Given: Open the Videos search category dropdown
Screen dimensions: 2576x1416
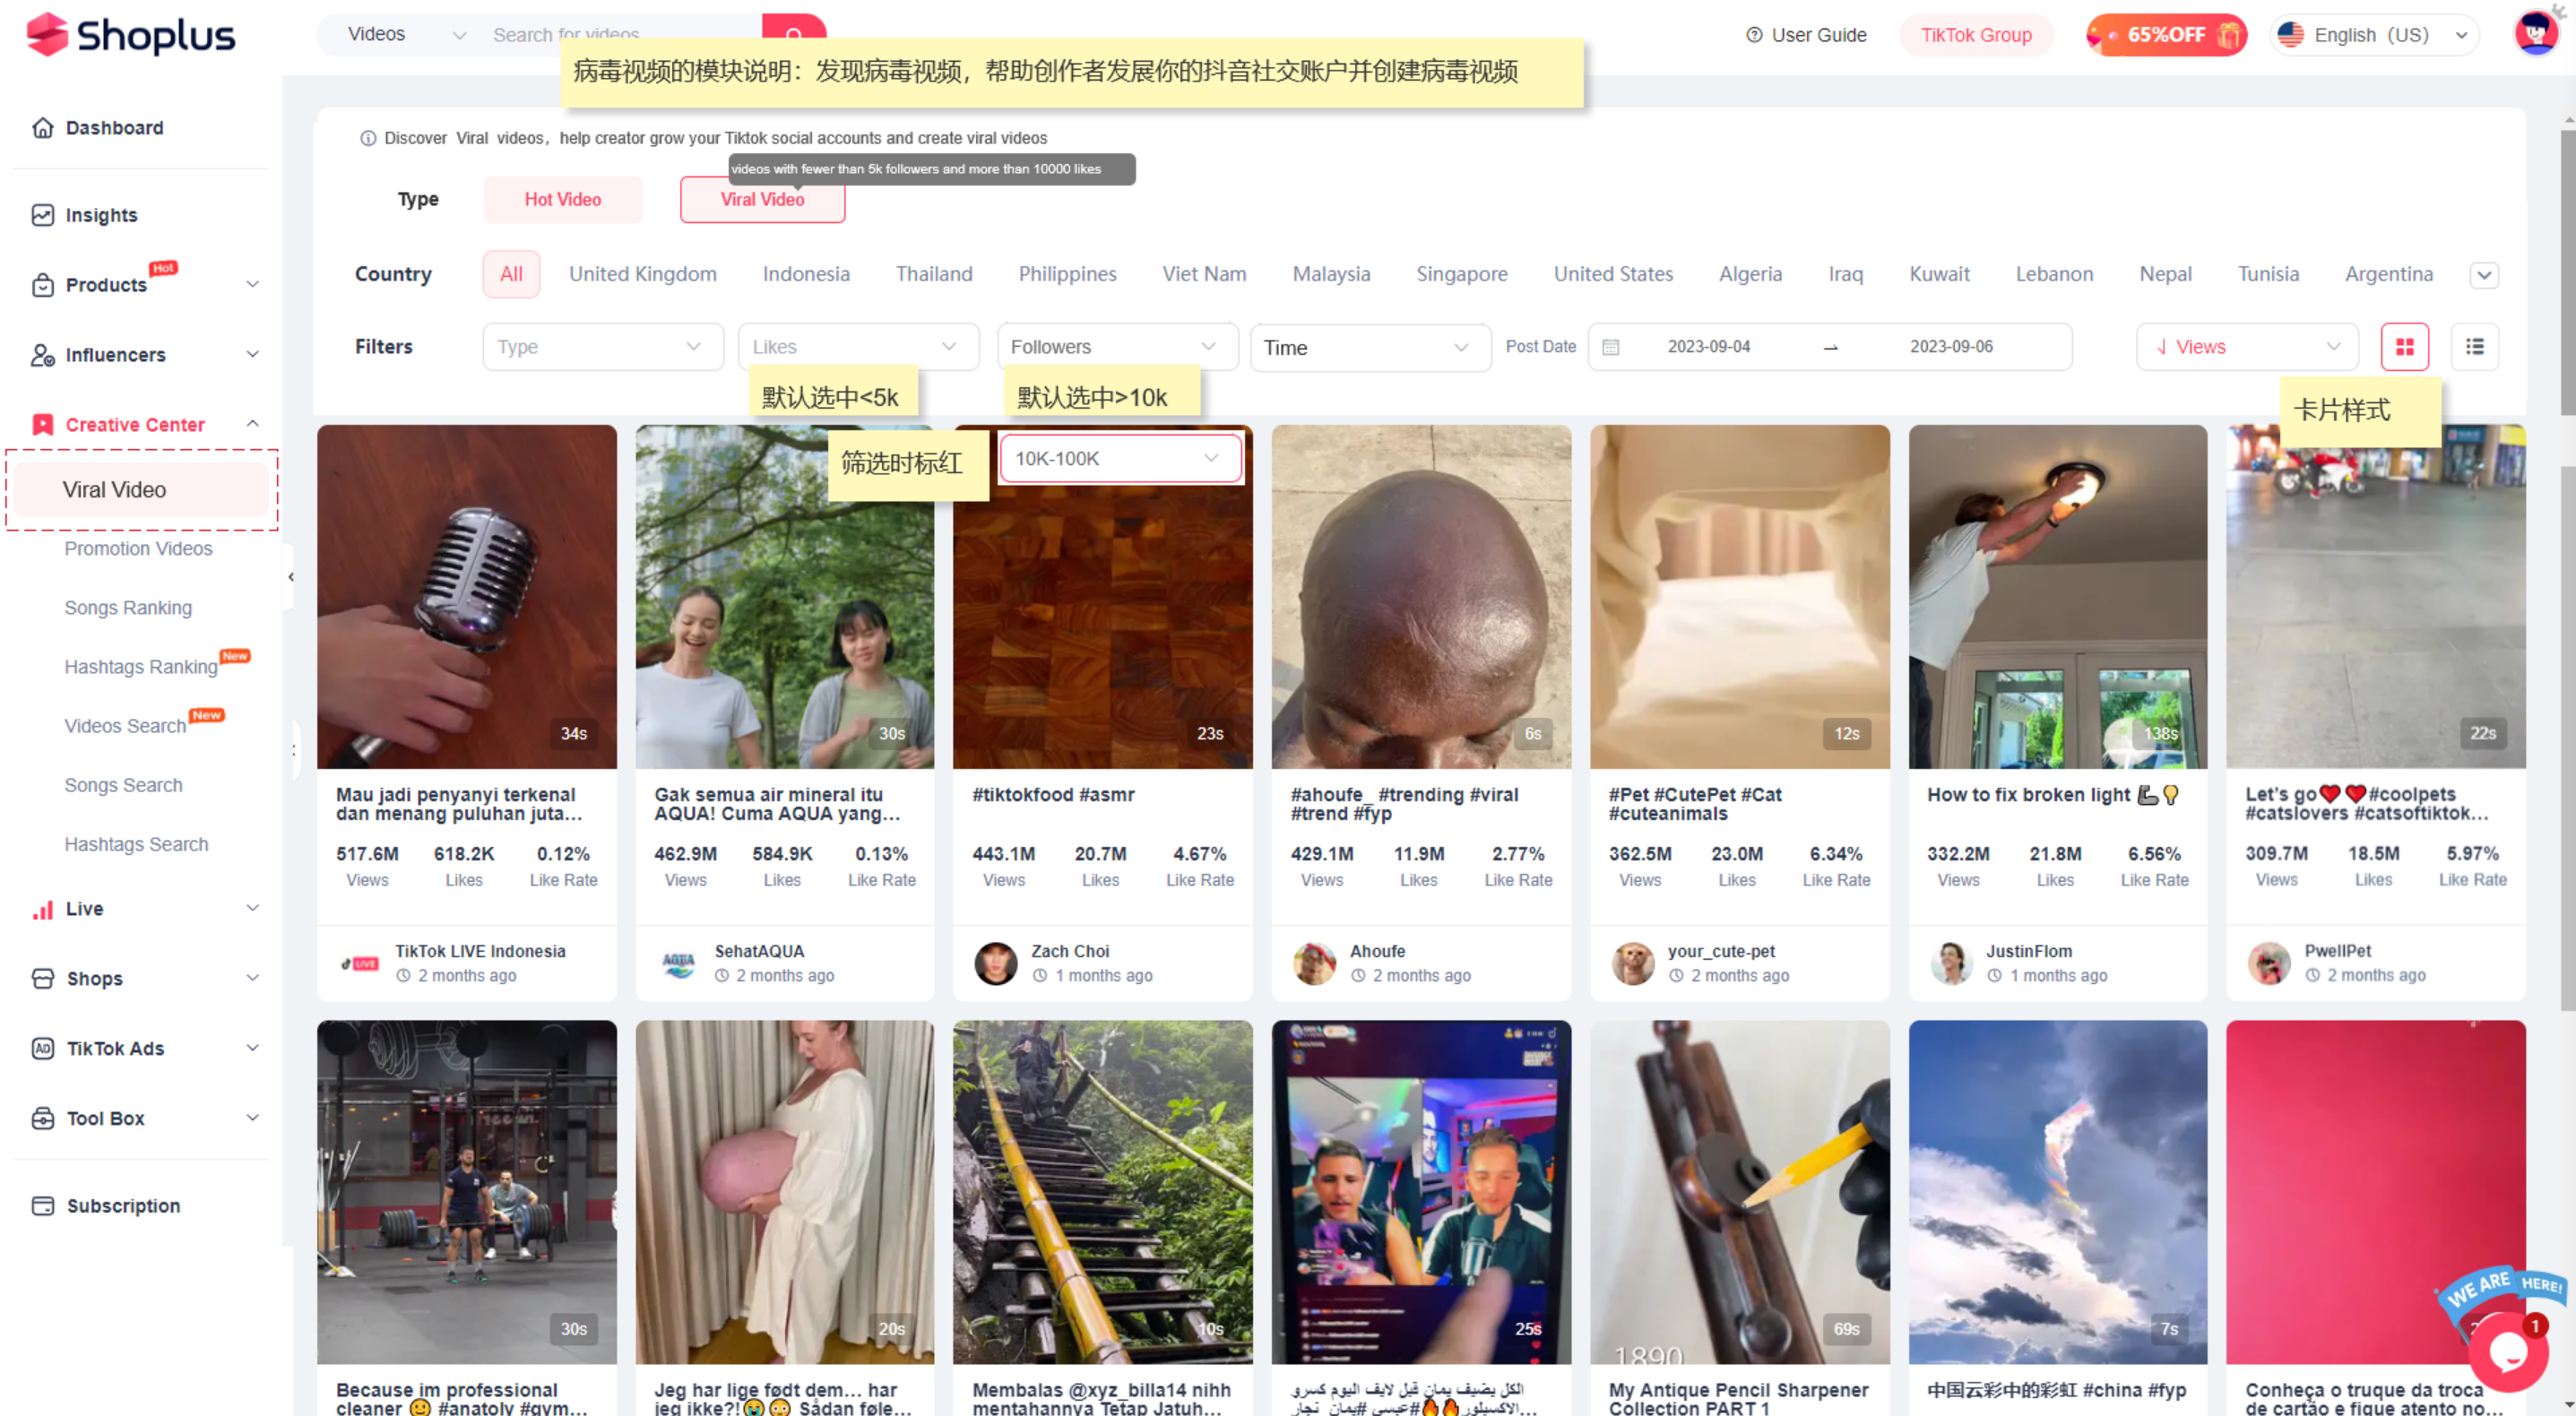Looking at the screenshot, I should click(x=405, y=35).
